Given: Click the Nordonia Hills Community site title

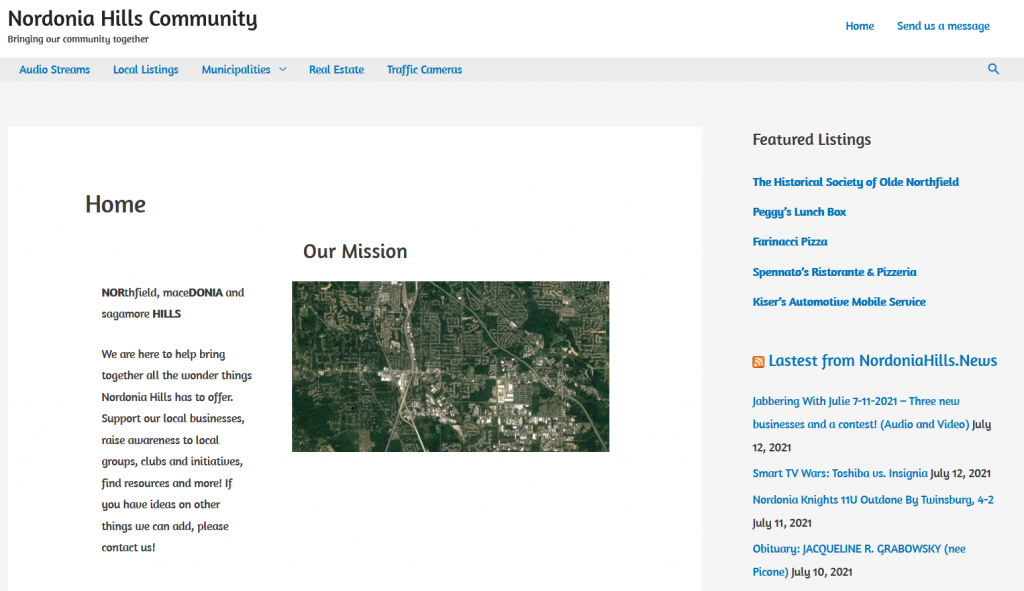Looking at the screenshot, I should [133, 18].
